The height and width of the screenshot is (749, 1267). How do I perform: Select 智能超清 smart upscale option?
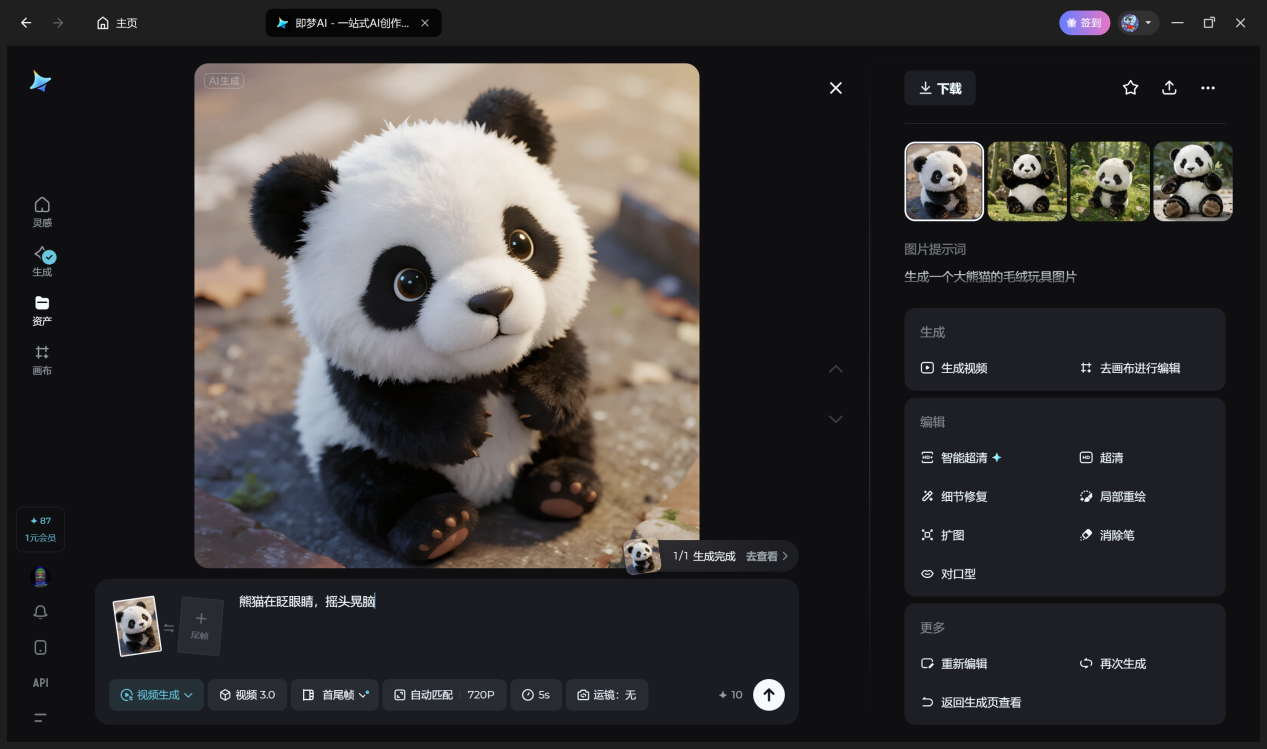(962, 458)
